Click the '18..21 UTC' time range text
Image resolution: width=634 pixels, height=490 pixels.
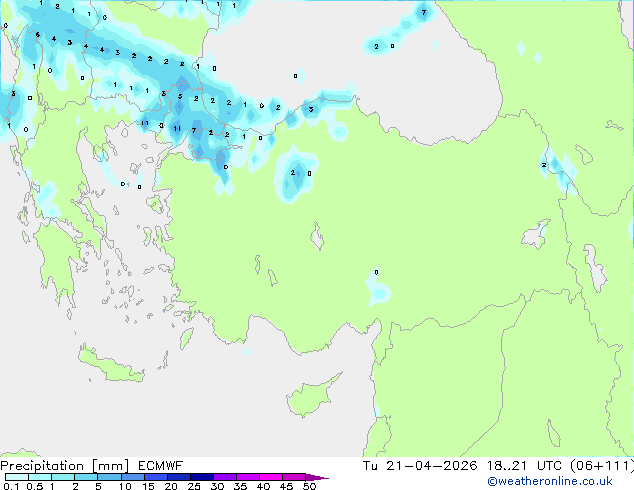pos(524,466)
